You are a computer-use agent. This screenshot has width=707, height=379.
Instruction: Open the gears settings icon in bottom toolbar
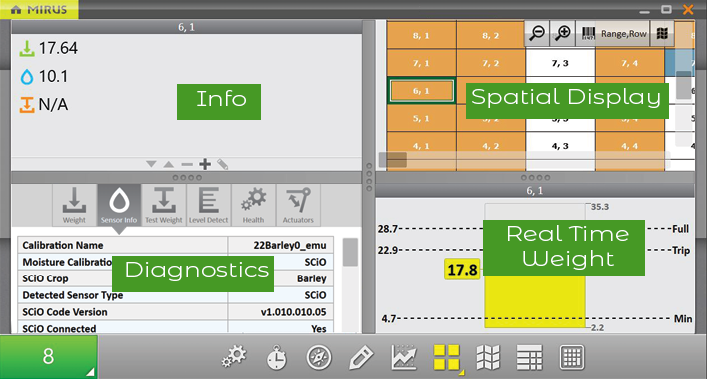tap(234, 357)
